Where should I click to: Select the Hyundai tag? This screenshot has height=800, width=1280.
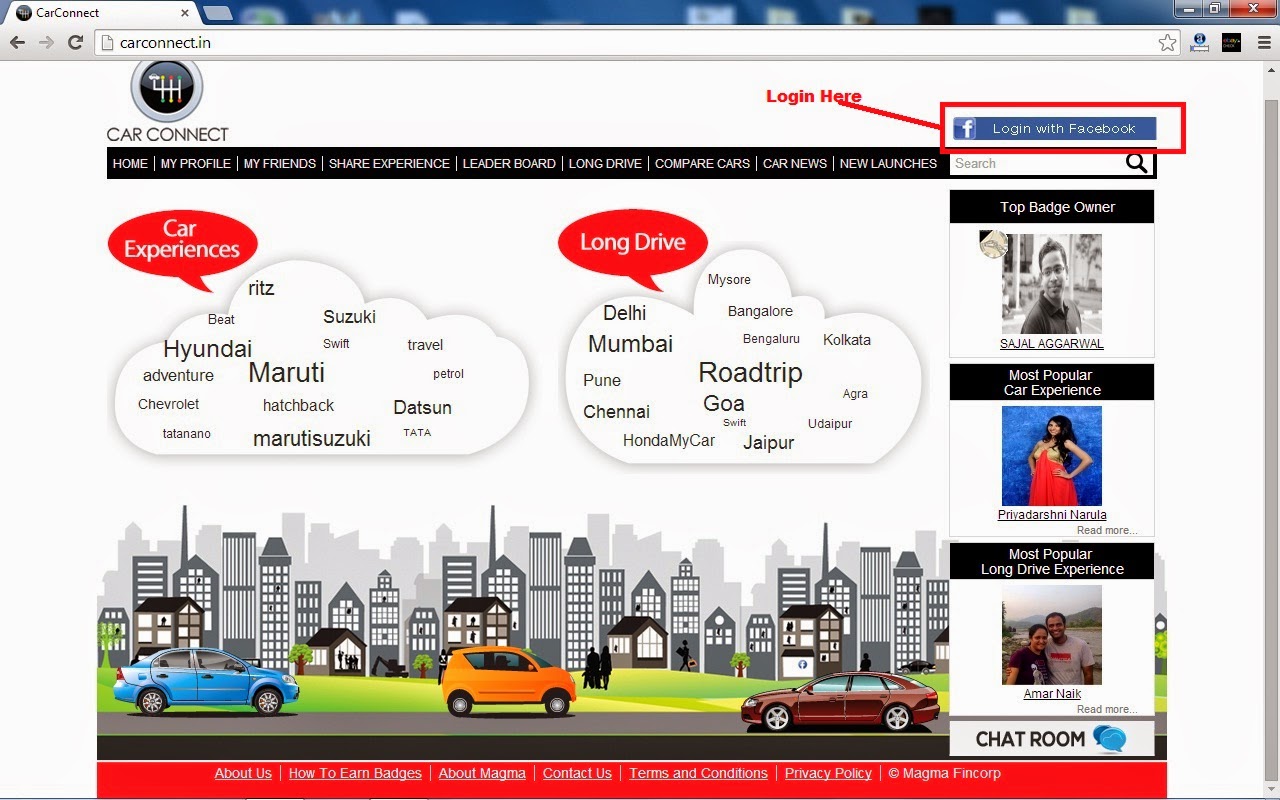(x=207, y=349)
